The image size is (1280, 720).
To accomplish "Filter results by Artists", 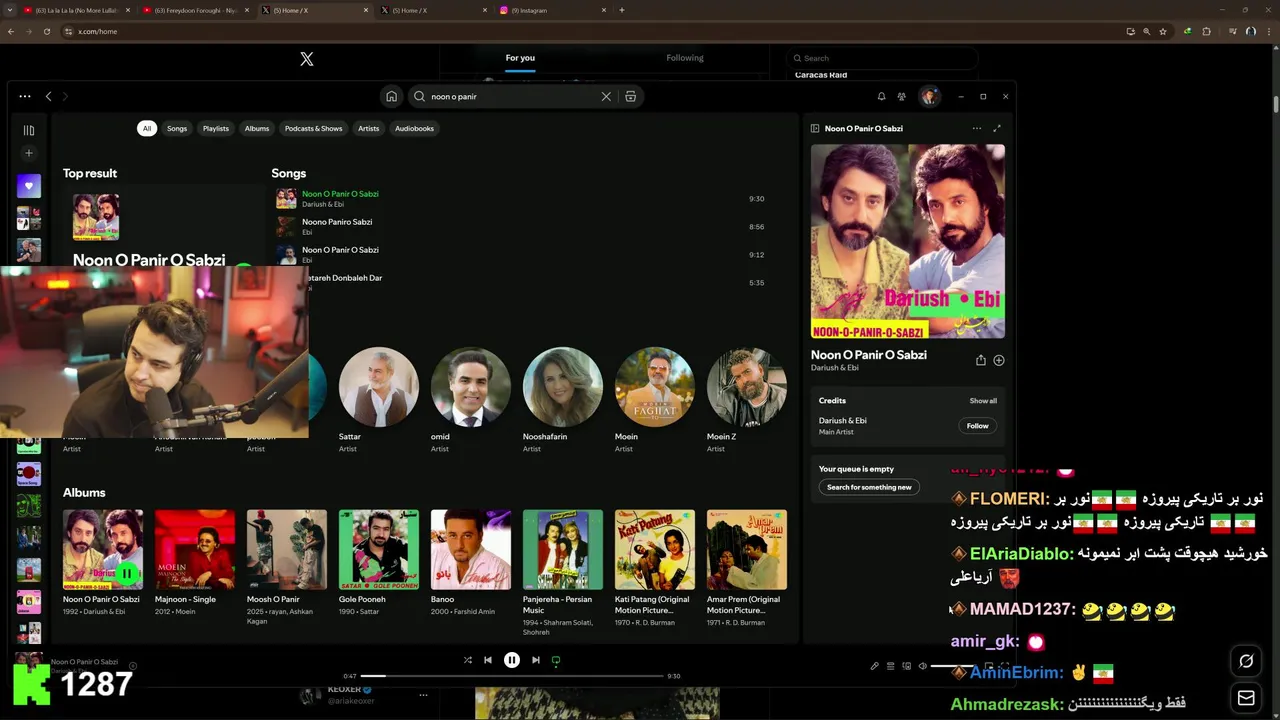I will pyautogui.click(x=369, y=128).
